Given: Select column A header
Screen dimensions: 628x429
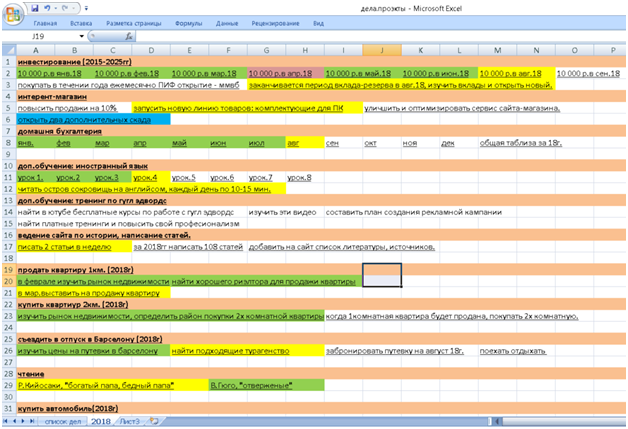Looking at the screenshot, I should pyautogui.click(x=36, y=50).
